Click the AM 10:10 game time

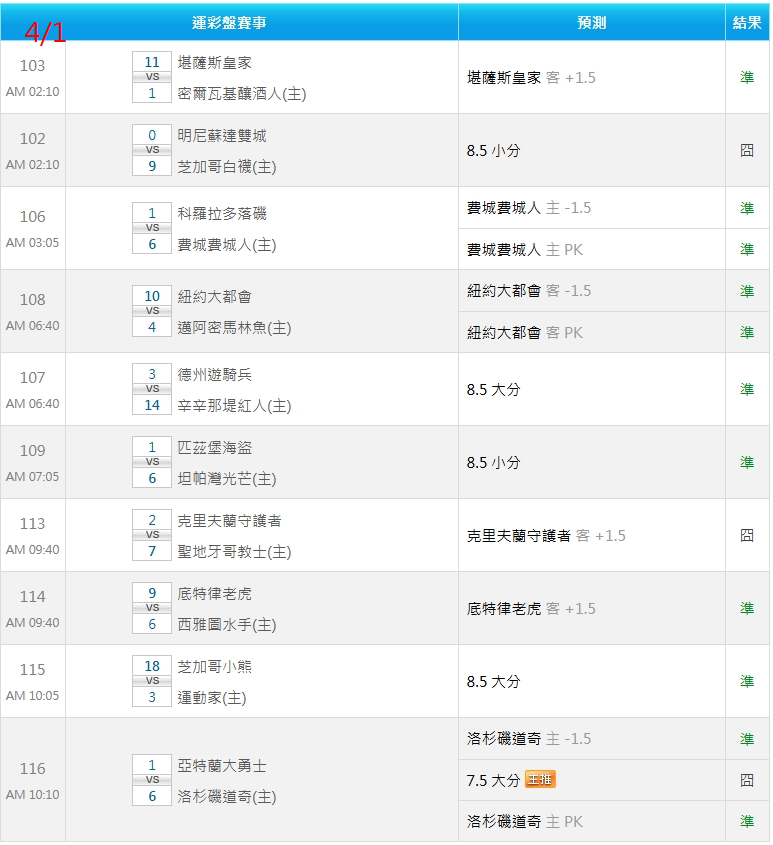point(32,795)
